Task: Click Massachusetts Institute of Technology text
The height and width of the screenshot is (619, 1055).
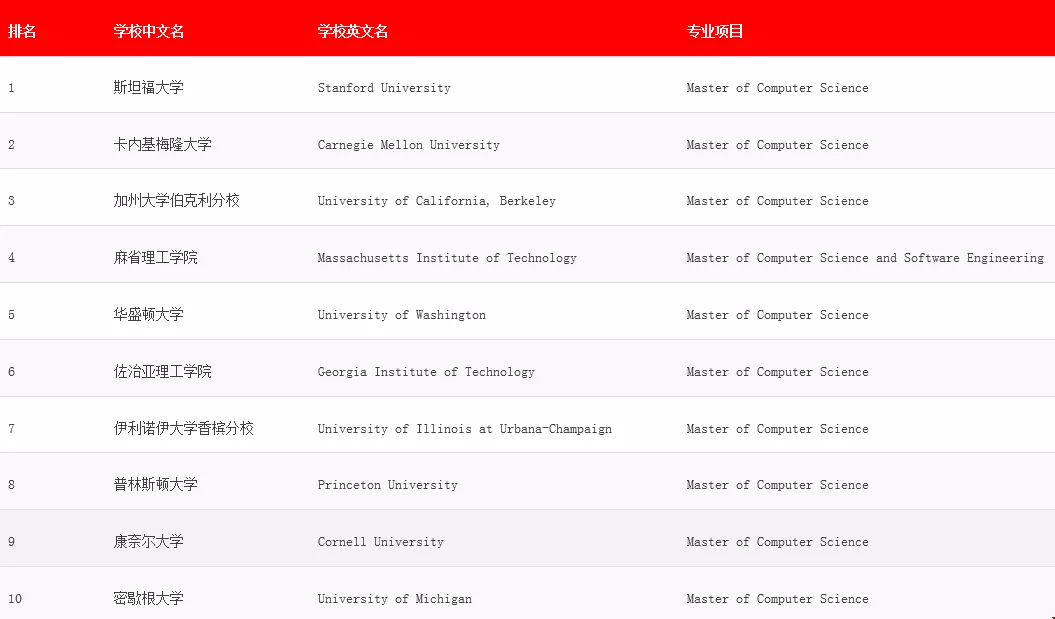Action: (447, 258)
